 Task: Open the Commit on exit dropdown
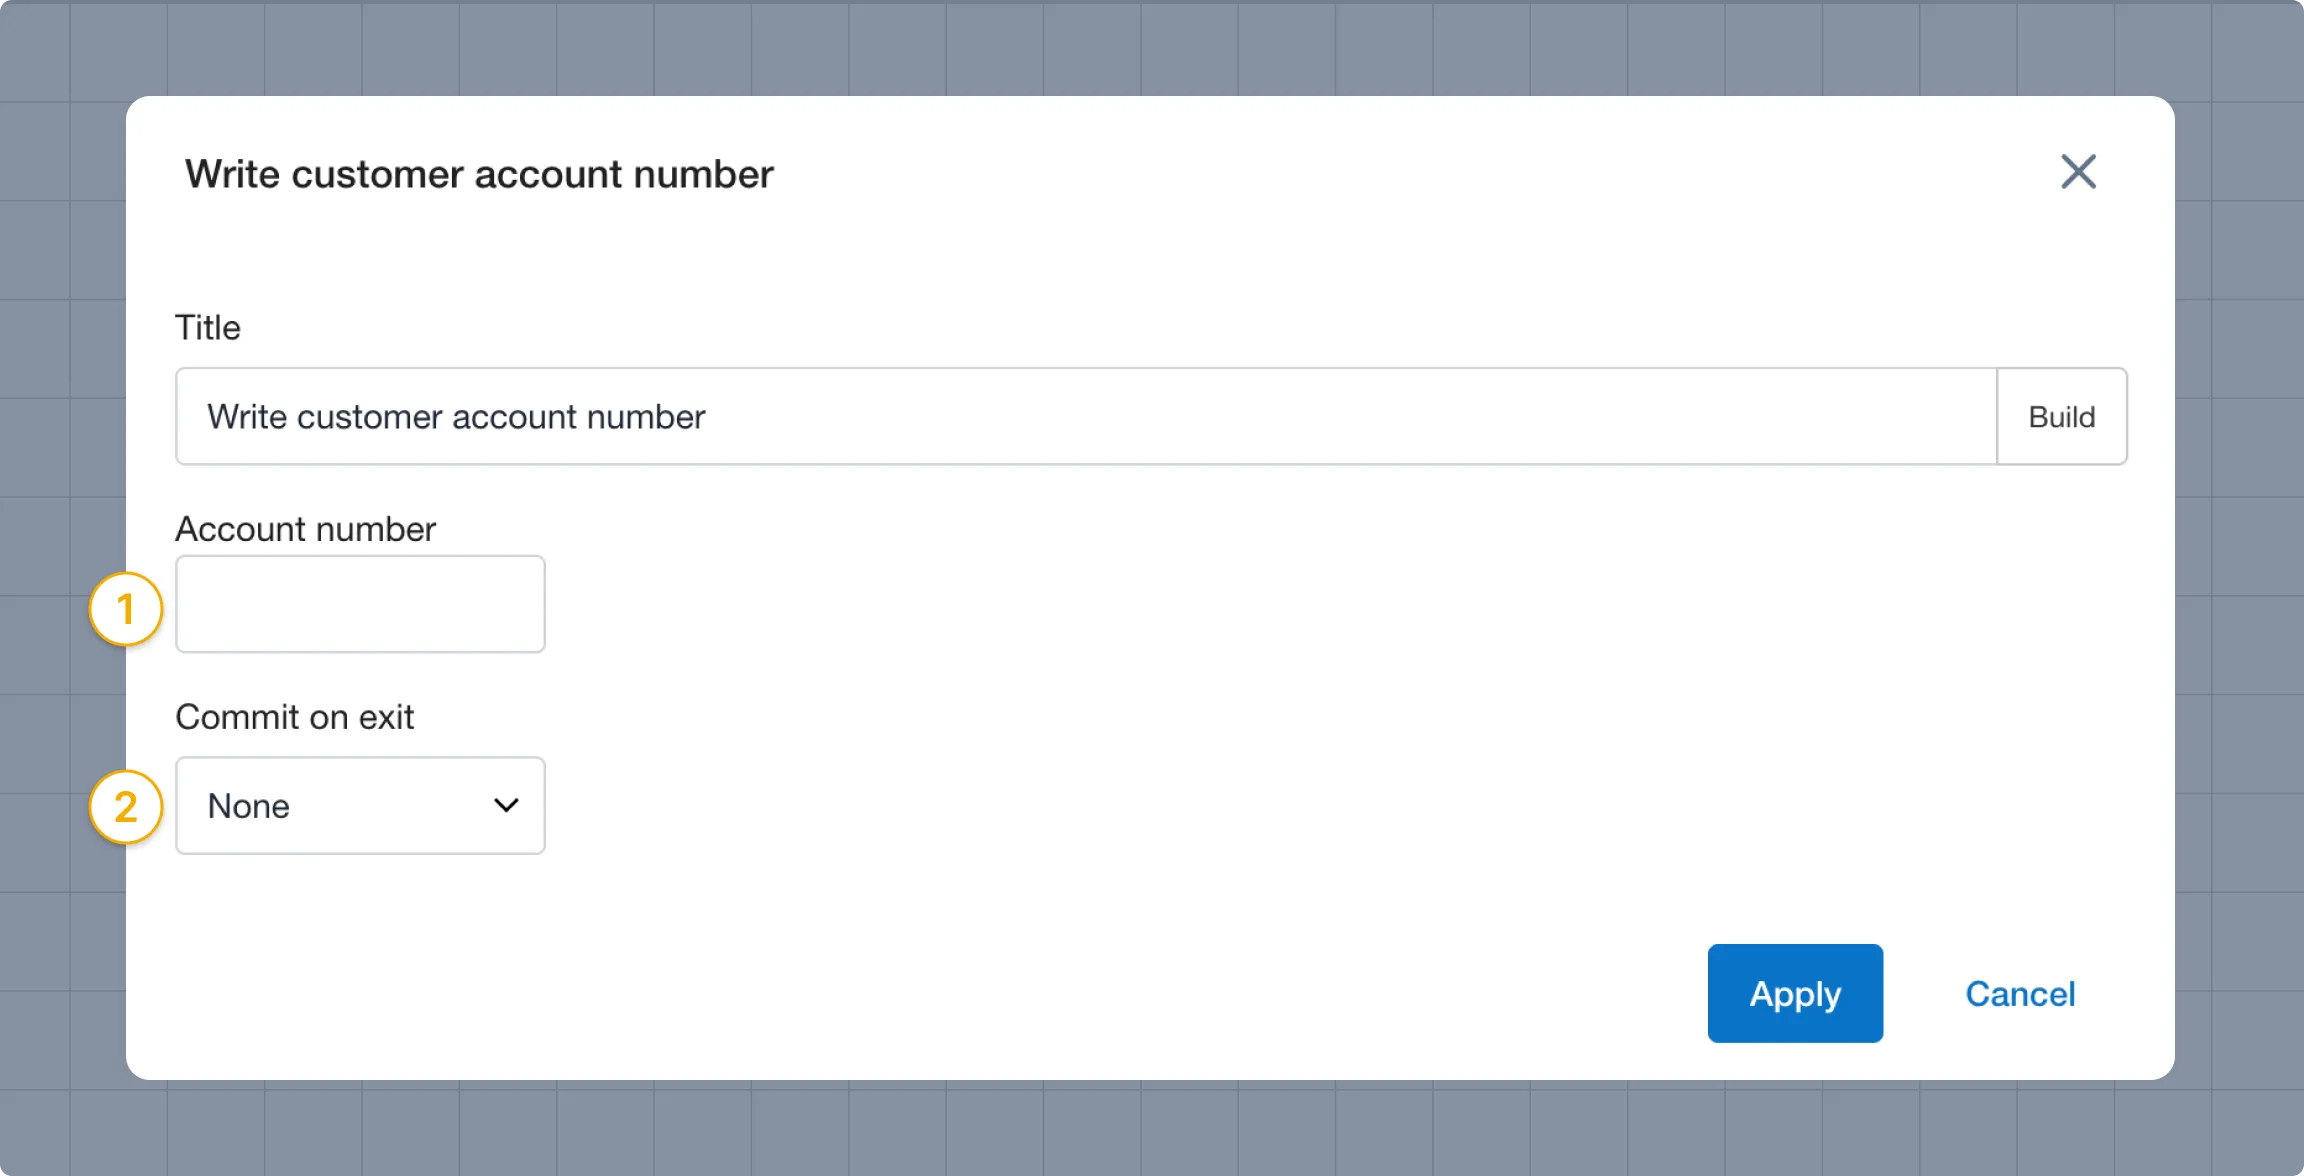click(x=360, y=805)
